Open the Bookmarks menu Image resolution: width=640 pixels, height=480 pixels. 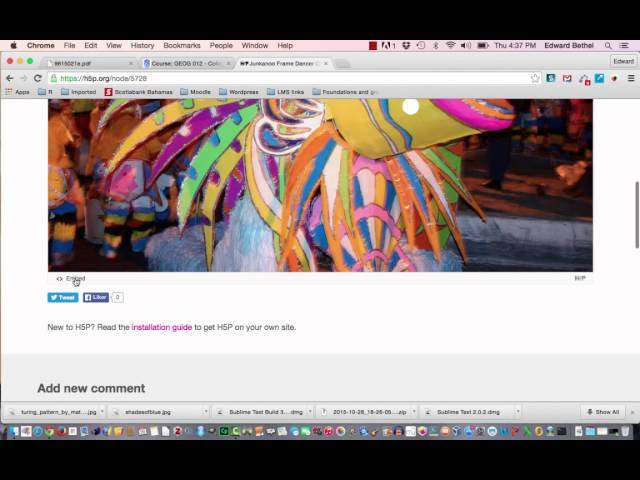[182, 45]
